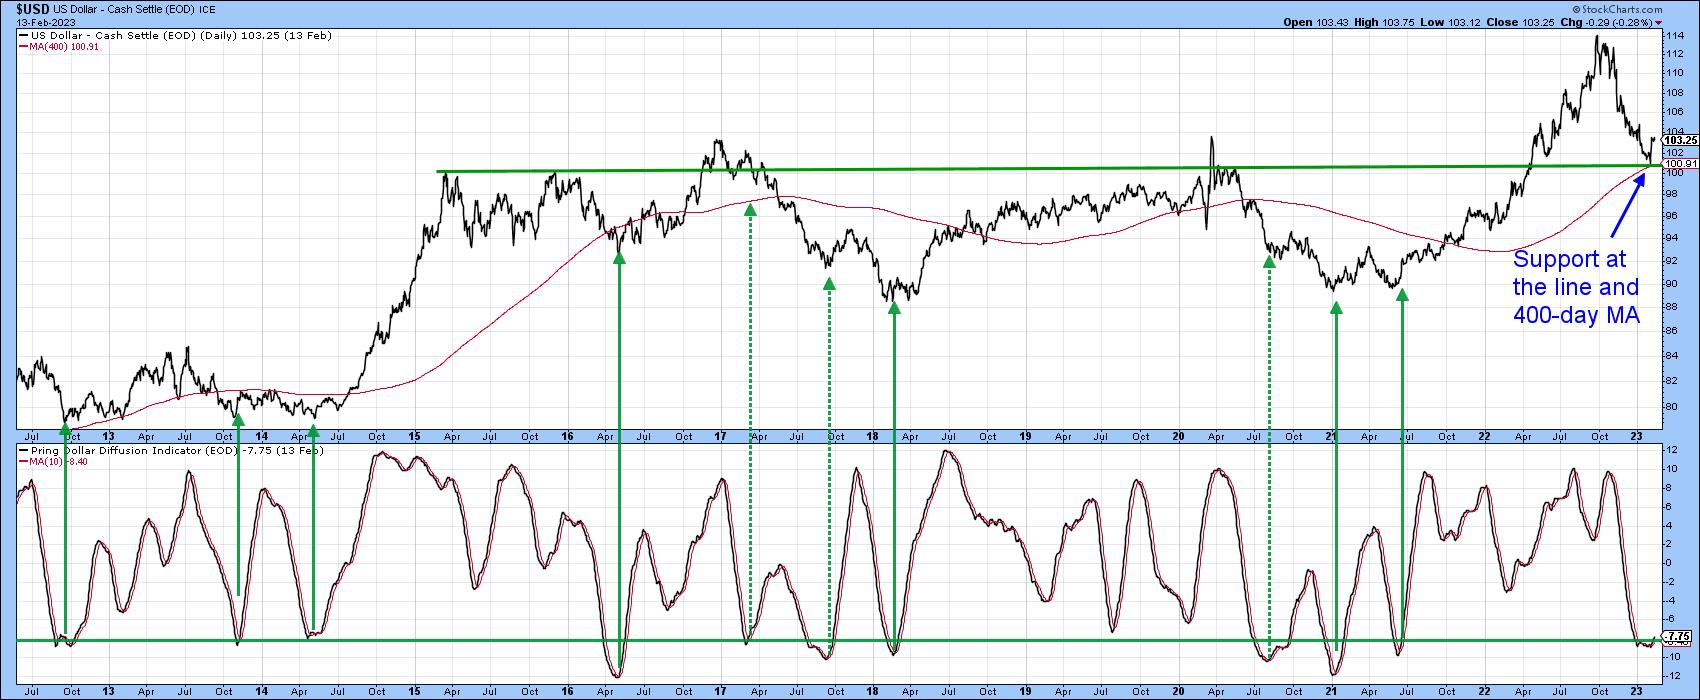
Task: Click the red MA(10) indicator legend marker
Action: [x=23, y=462]
